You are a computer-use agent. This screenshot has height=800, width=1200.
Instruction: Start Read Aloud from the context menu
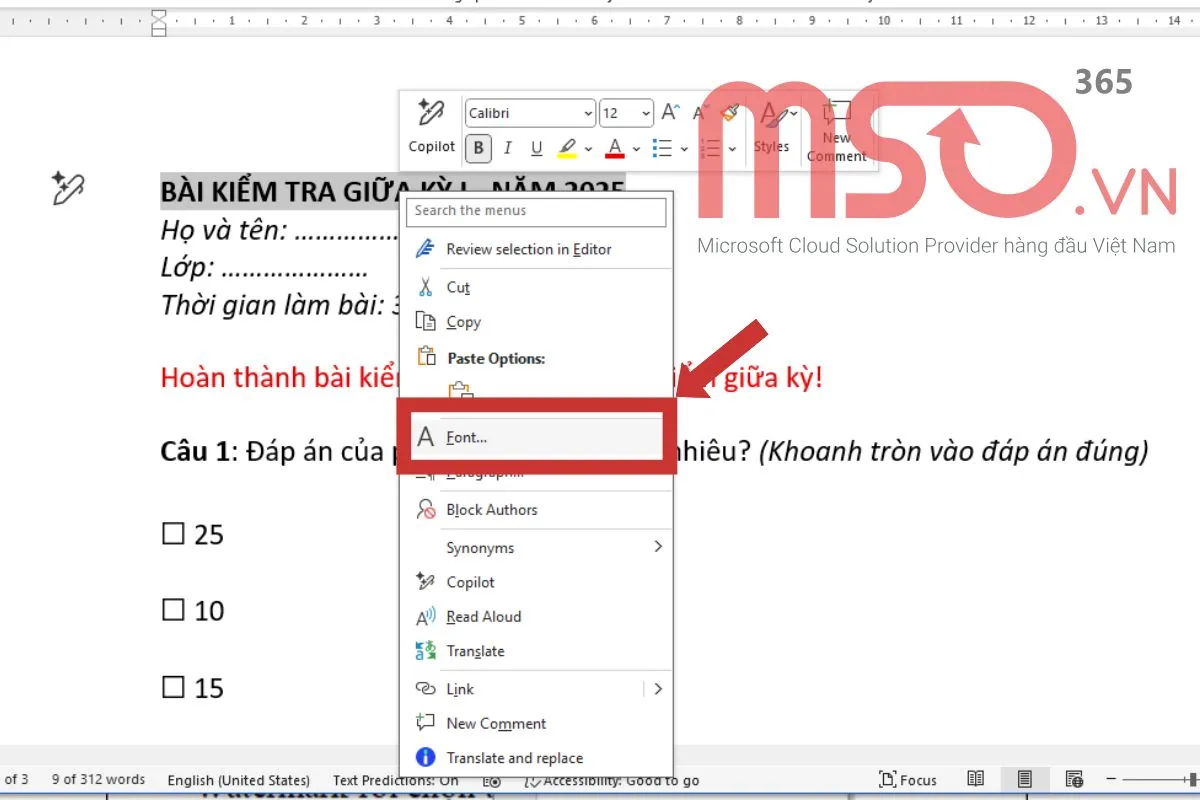coord(484,616)
